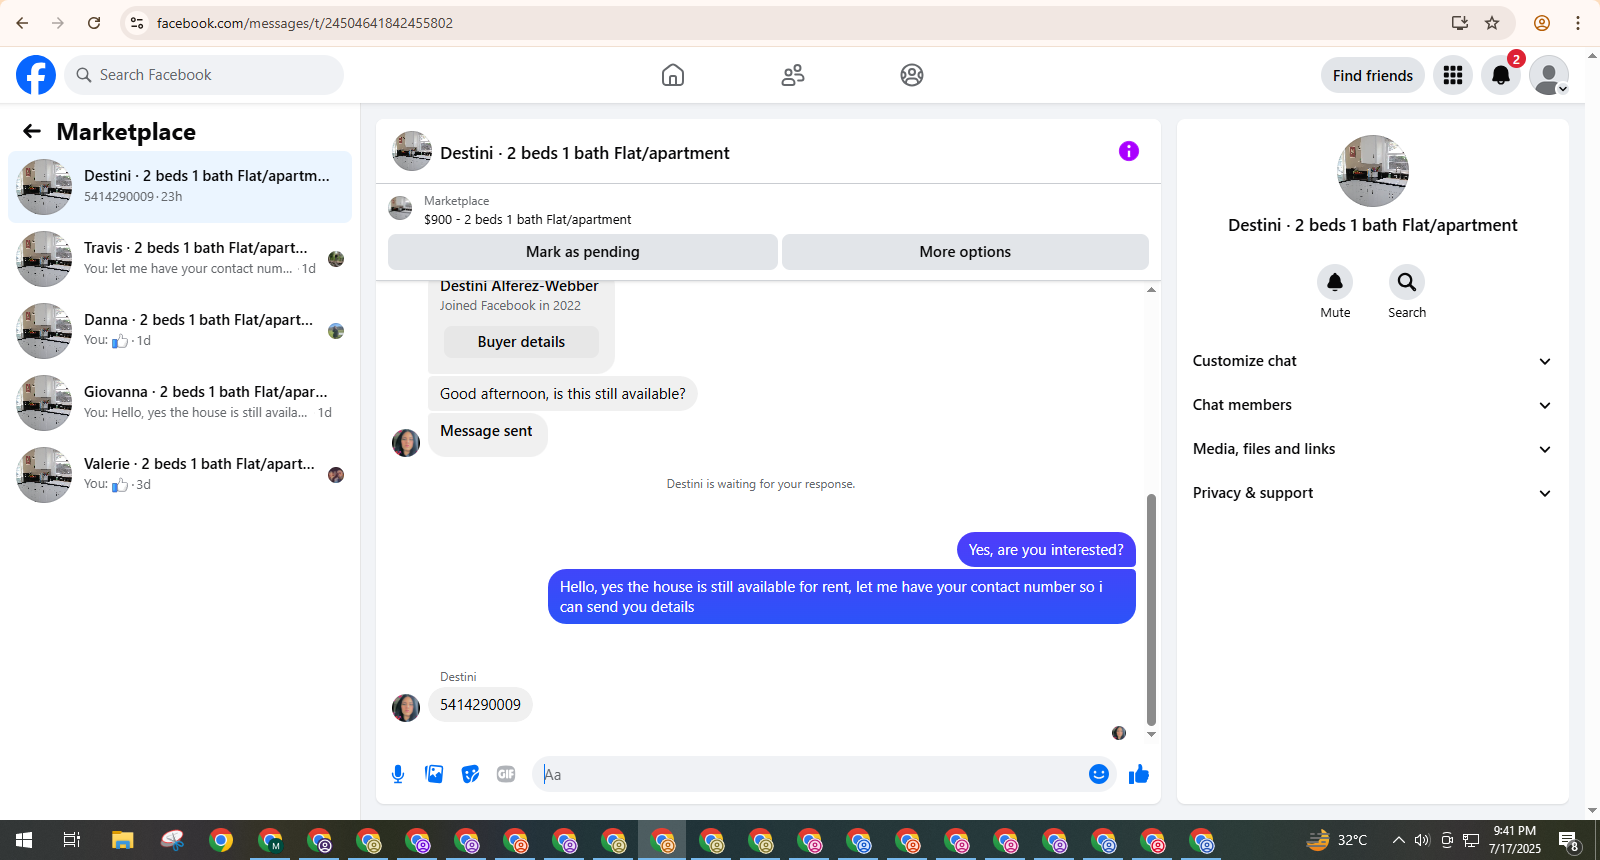Click More options button
Image resolution: width=1600 pixels, height=860 pixels.
965,252
